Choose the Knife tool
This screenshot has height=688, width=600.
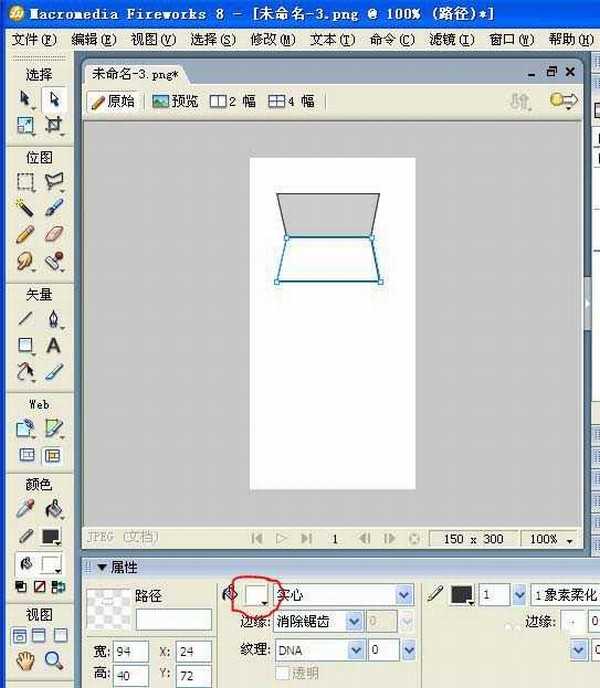(x=54, y=372)
